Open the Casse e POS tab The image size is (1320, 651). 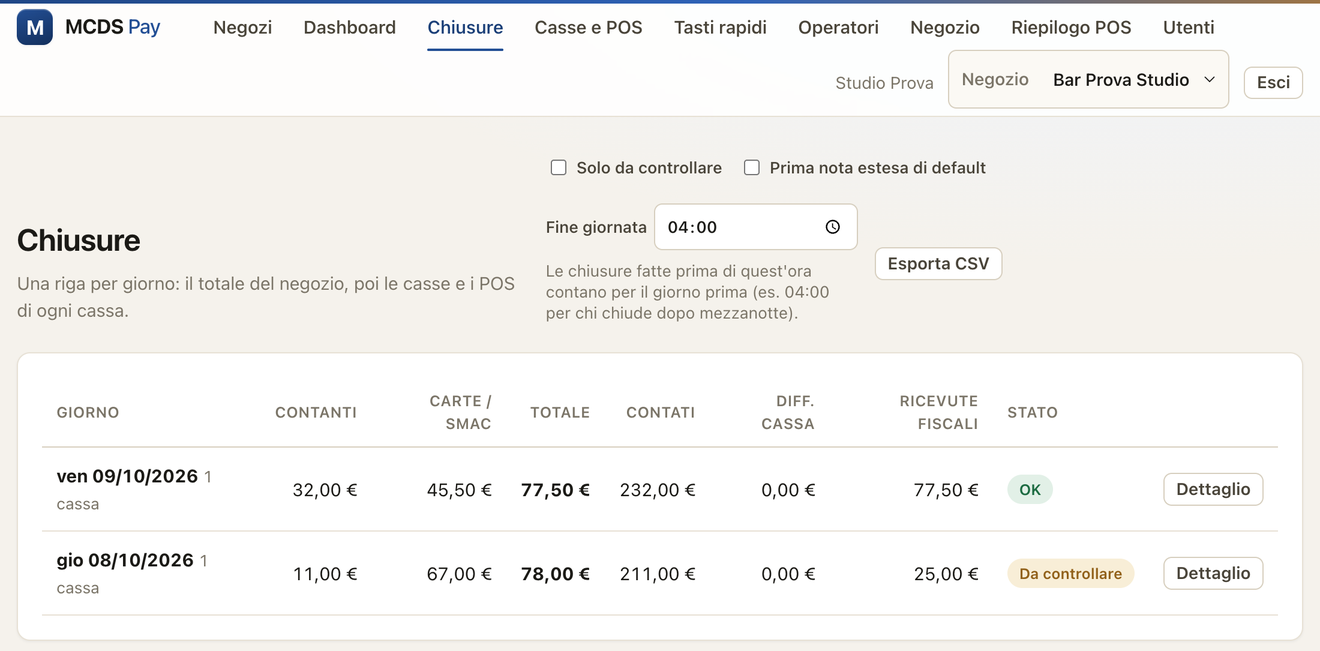(589, 28)
